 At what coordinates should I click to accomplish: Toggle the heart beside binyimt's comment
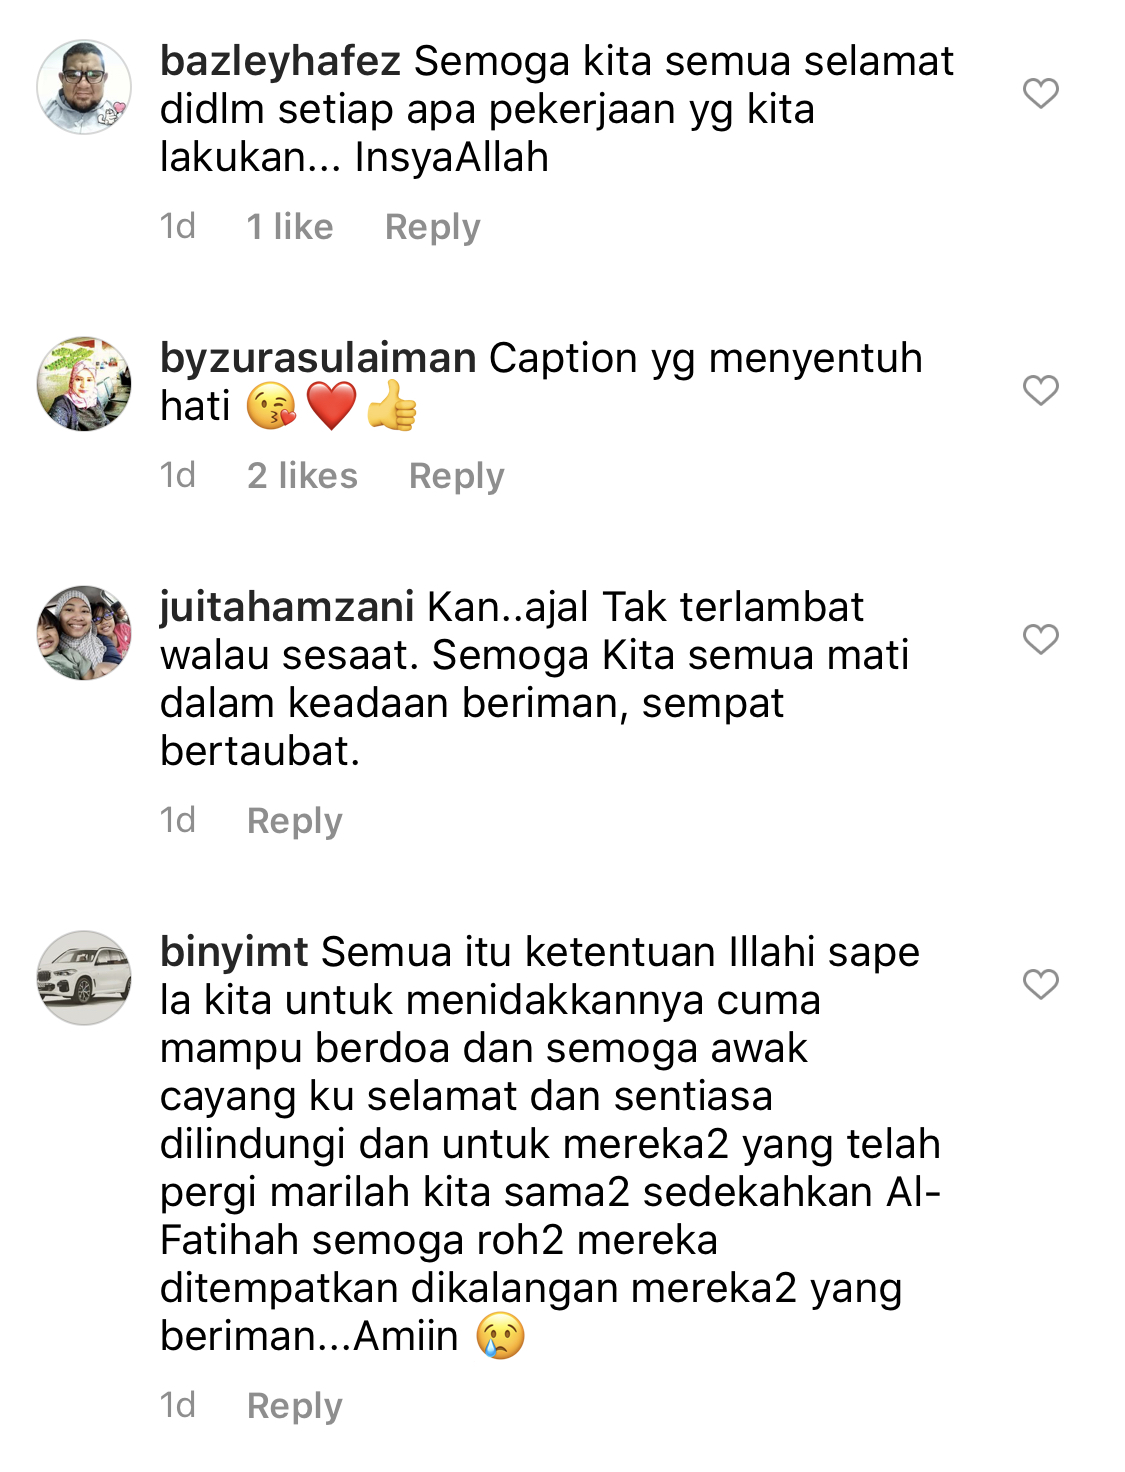1041,984
